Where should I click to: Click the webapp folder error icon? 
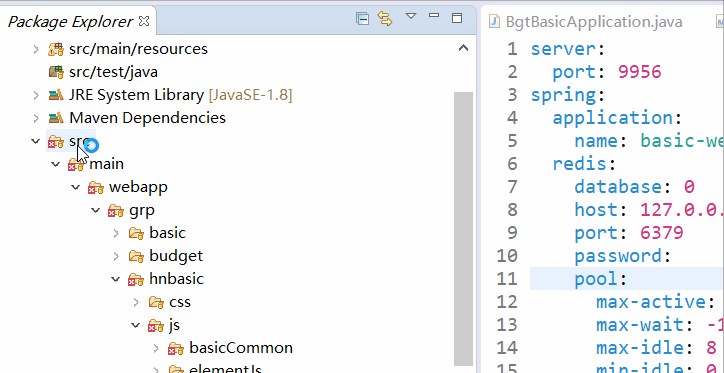[x=96, y=188]
